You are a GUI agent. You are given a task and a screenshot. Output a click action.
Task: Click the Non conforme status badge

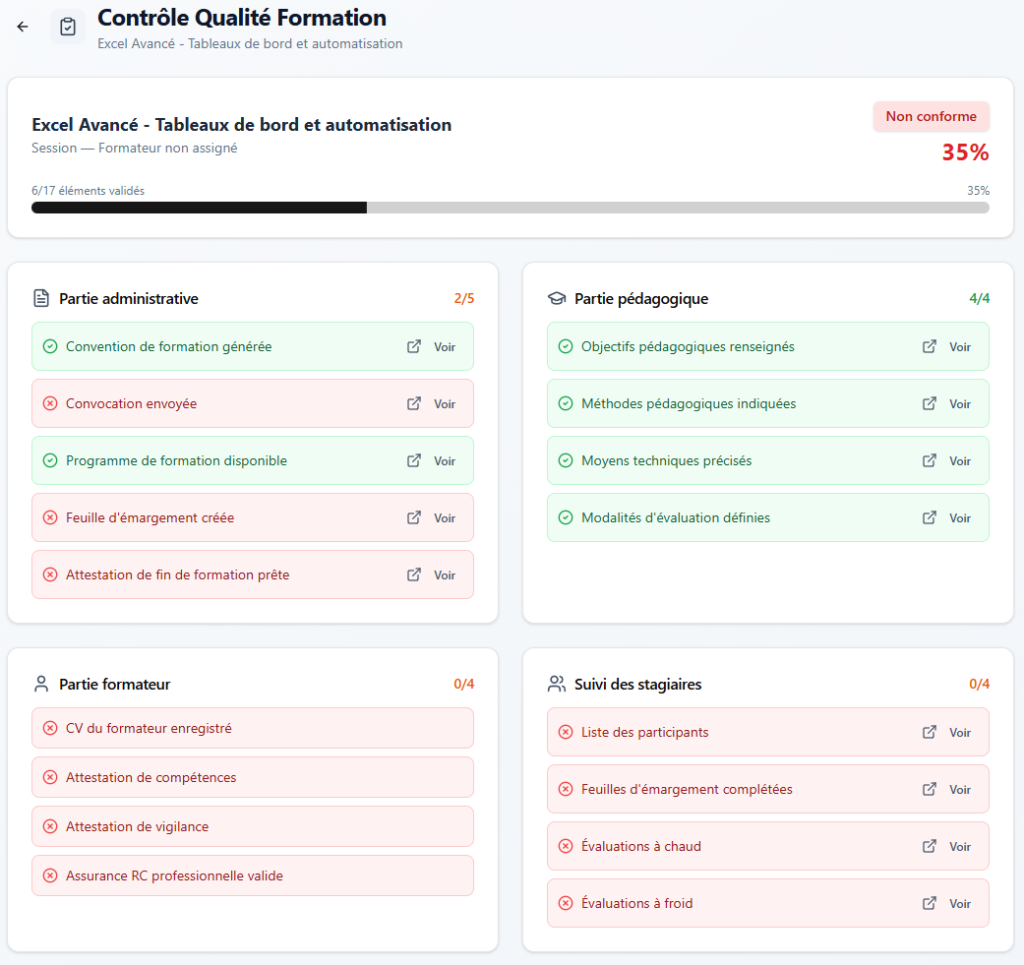pos(931,116)
